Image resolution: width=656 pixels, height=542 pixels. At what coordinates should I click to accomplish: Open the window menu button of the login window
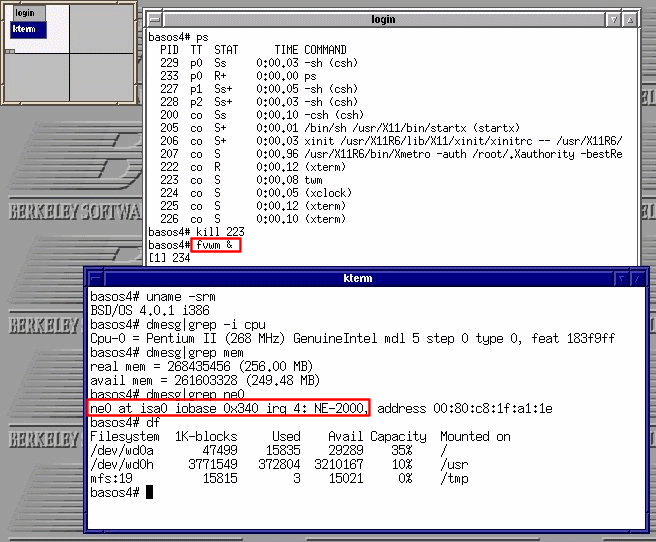click(155, 19)
